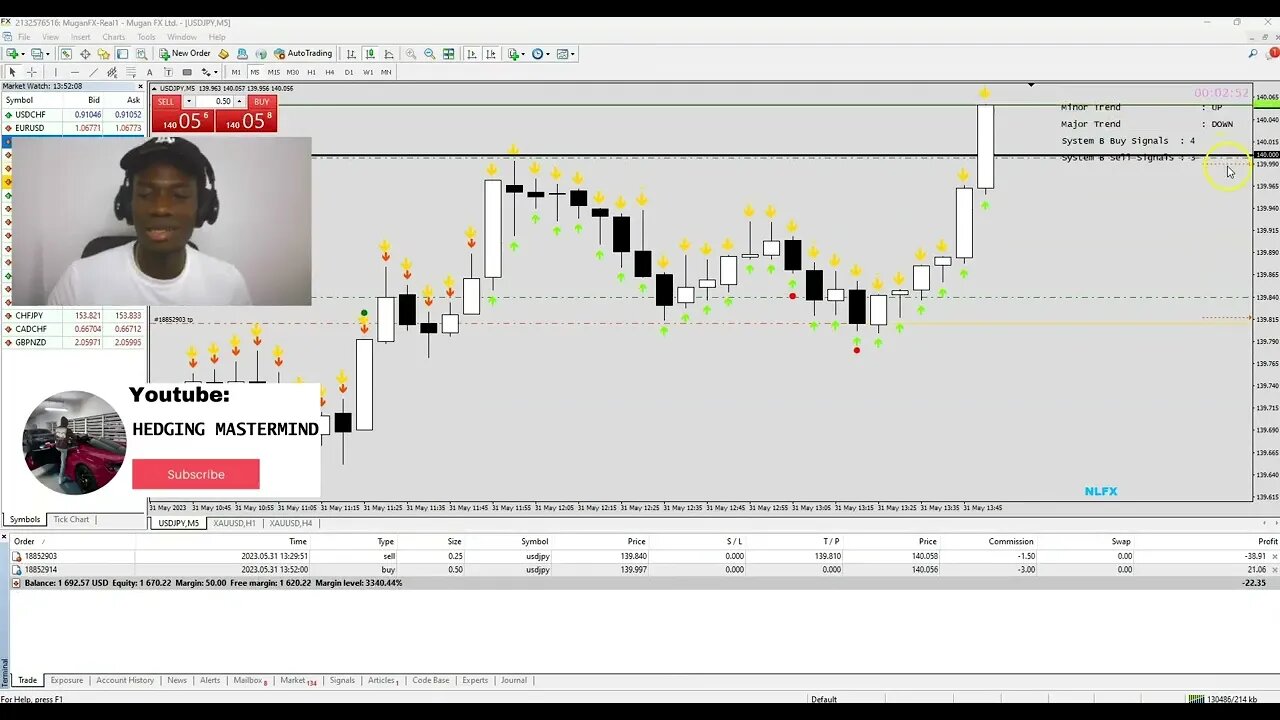Open the File menu
The height and width of the screenshot is (720, 1280).
point(24,37)
